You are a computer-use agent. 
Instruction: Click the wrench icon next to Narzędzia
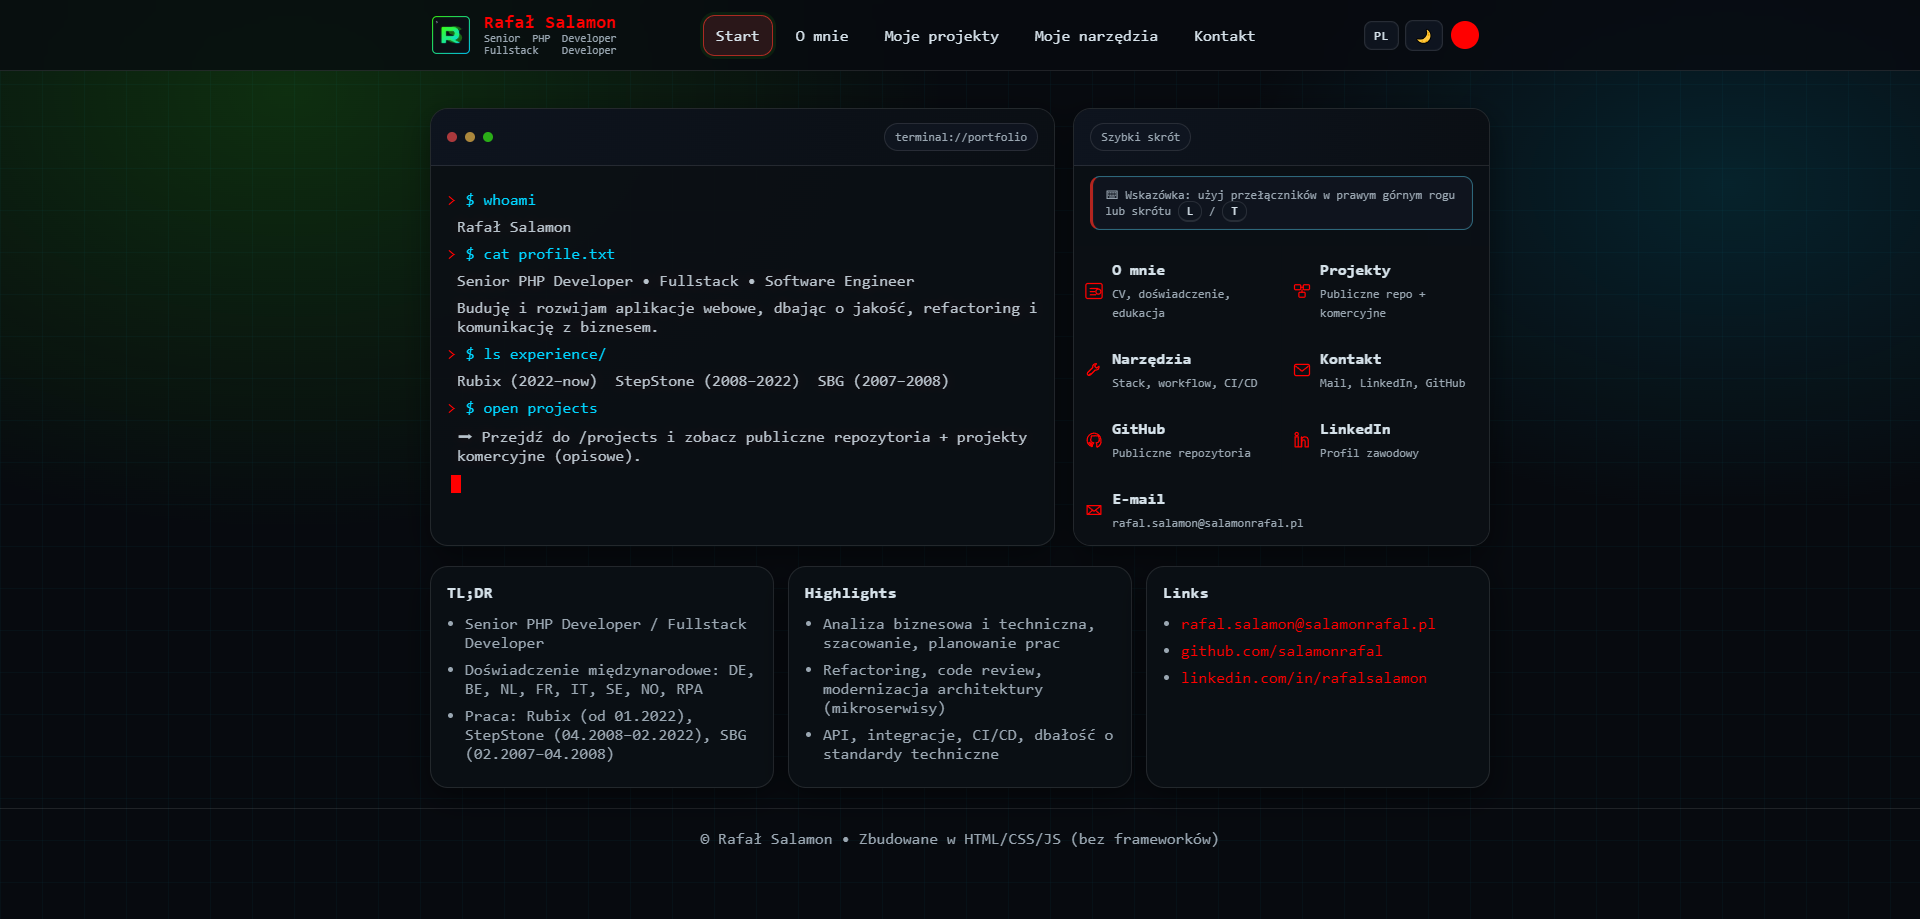click(1094, 370)
